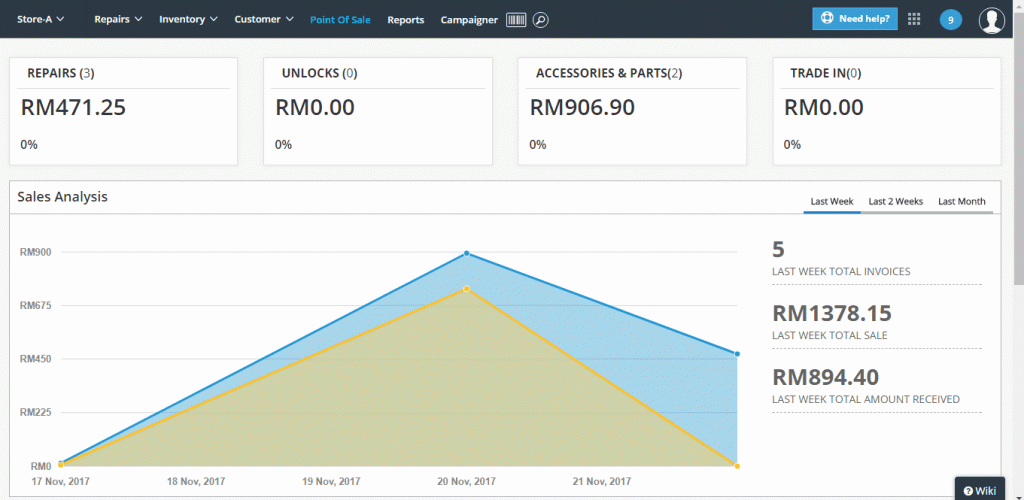This screenshot has width=1024, height=500.
Task: Click the RM894.40 total amount received
Action: coord(825,377)
